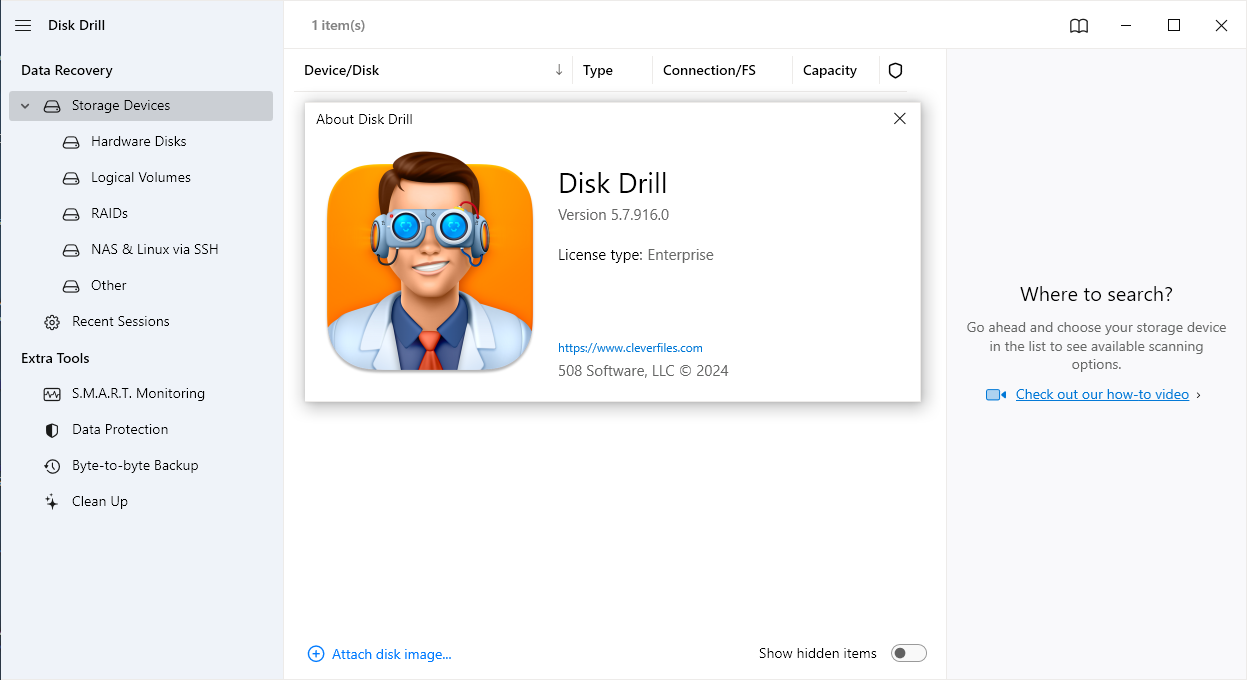Close the main Disk Drill window

pyautogui.click(x=1221, y=26)
